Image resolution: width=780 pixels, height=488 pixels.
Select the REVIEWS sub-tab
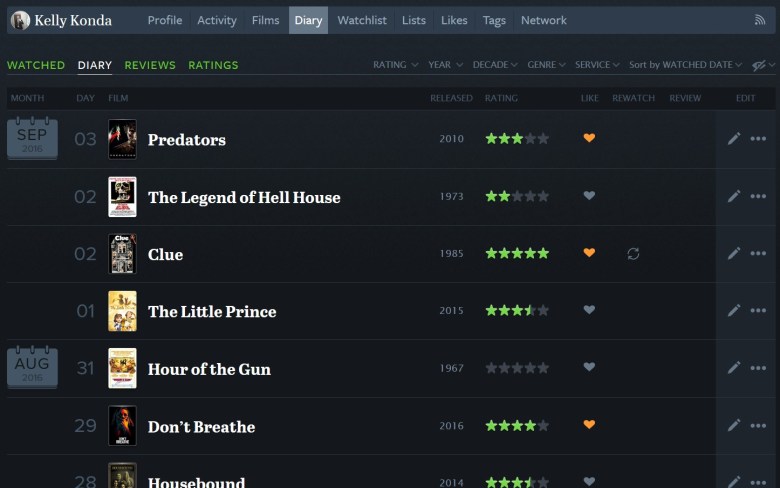point(150,65)
